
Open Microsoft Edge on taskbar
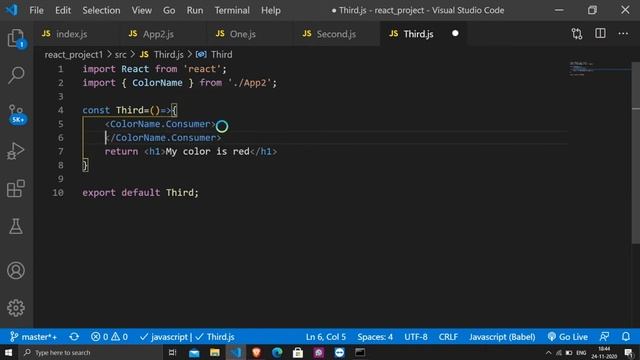click(x=277, y=352)
